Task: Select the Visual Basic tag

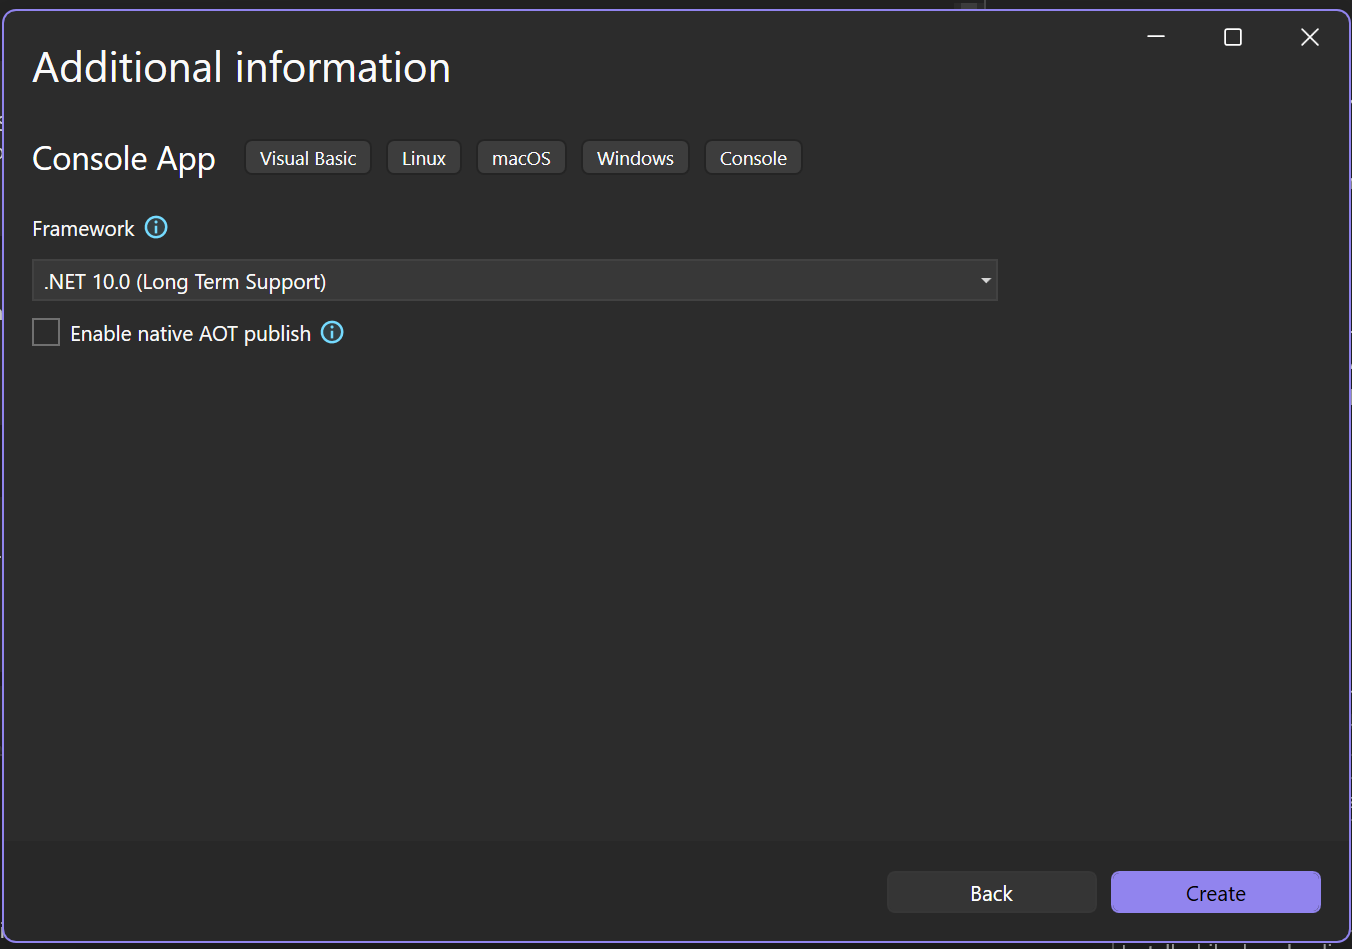Action: coord(307,157)
